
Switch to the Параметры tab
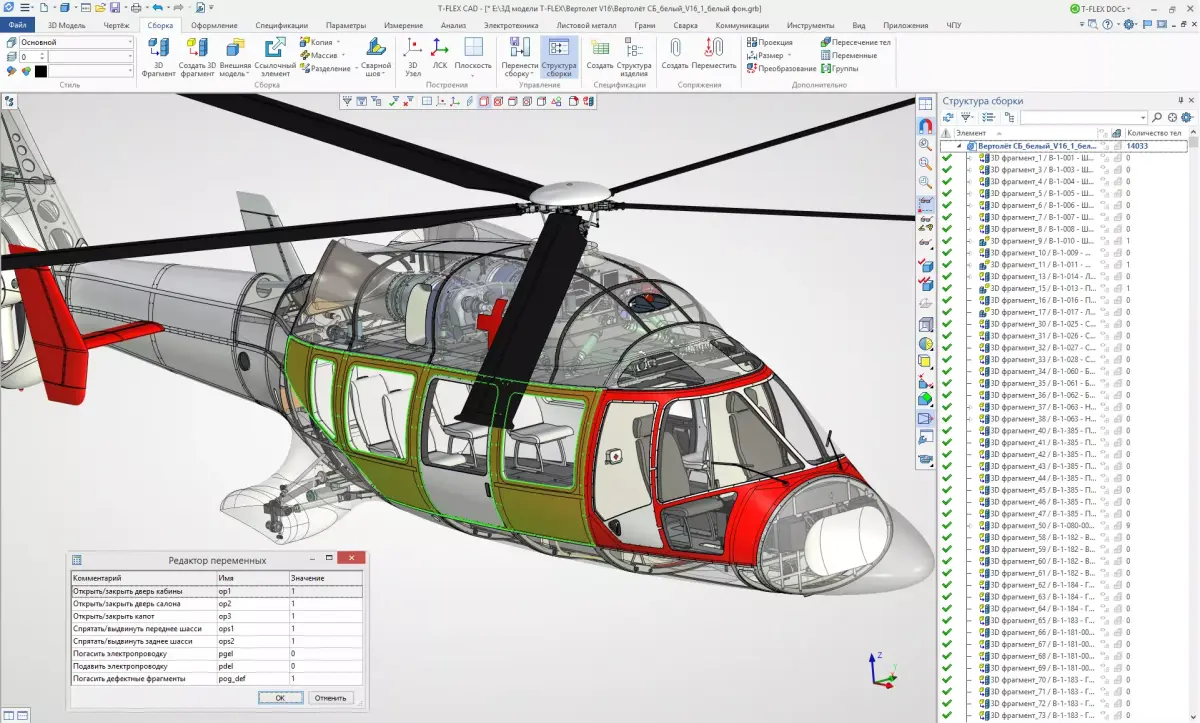[x=346, y=25]
